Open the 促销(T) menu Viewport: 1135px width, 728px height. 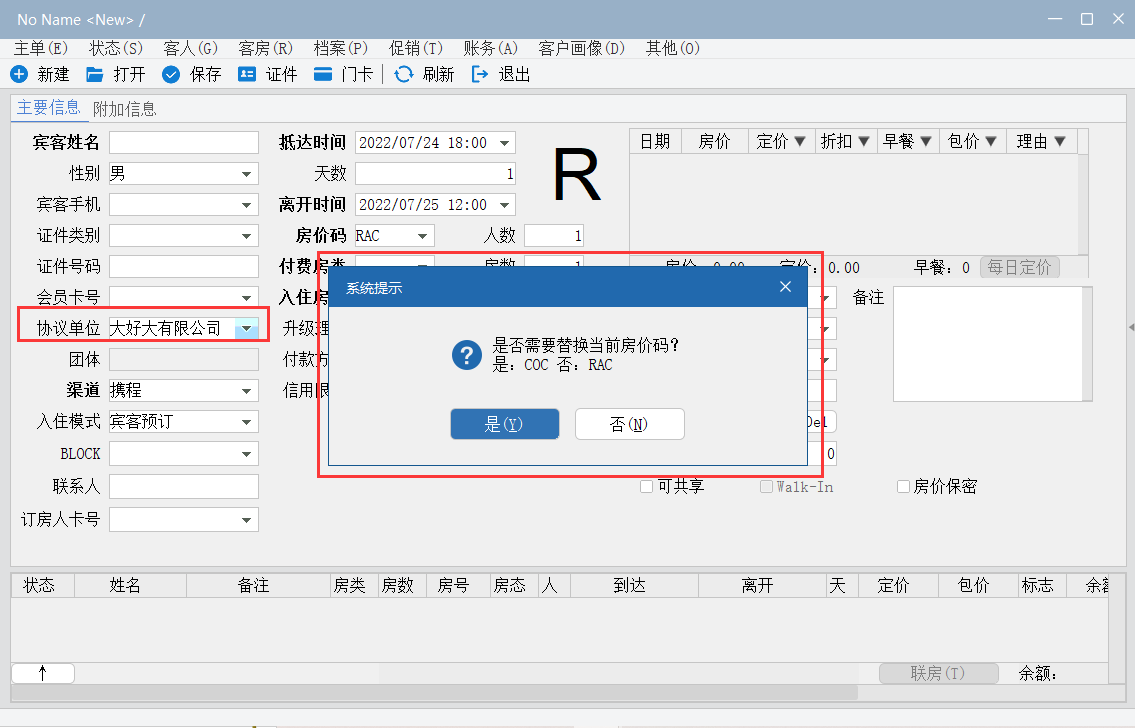pyautogui.click(x=415, y=48)
